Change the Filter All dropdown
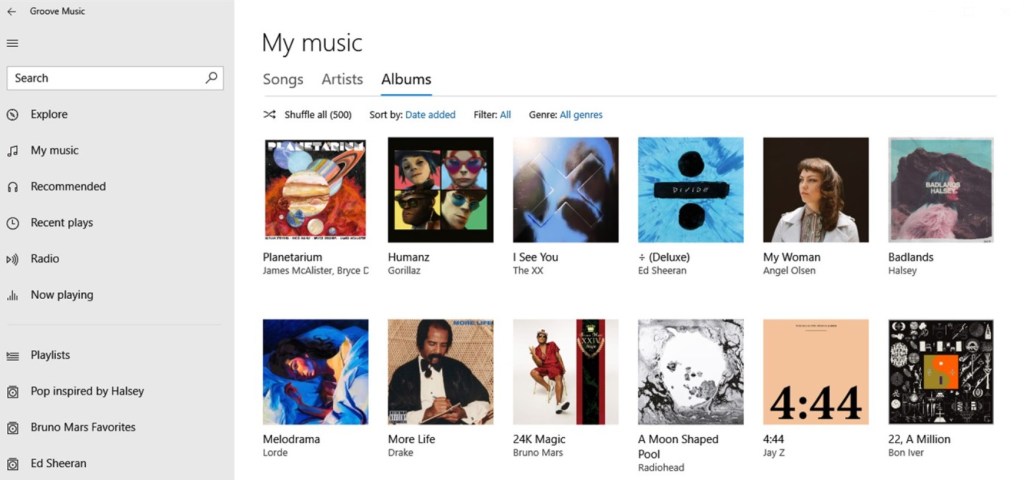The width and height of the screenshot is (1024, 480). 505,115
